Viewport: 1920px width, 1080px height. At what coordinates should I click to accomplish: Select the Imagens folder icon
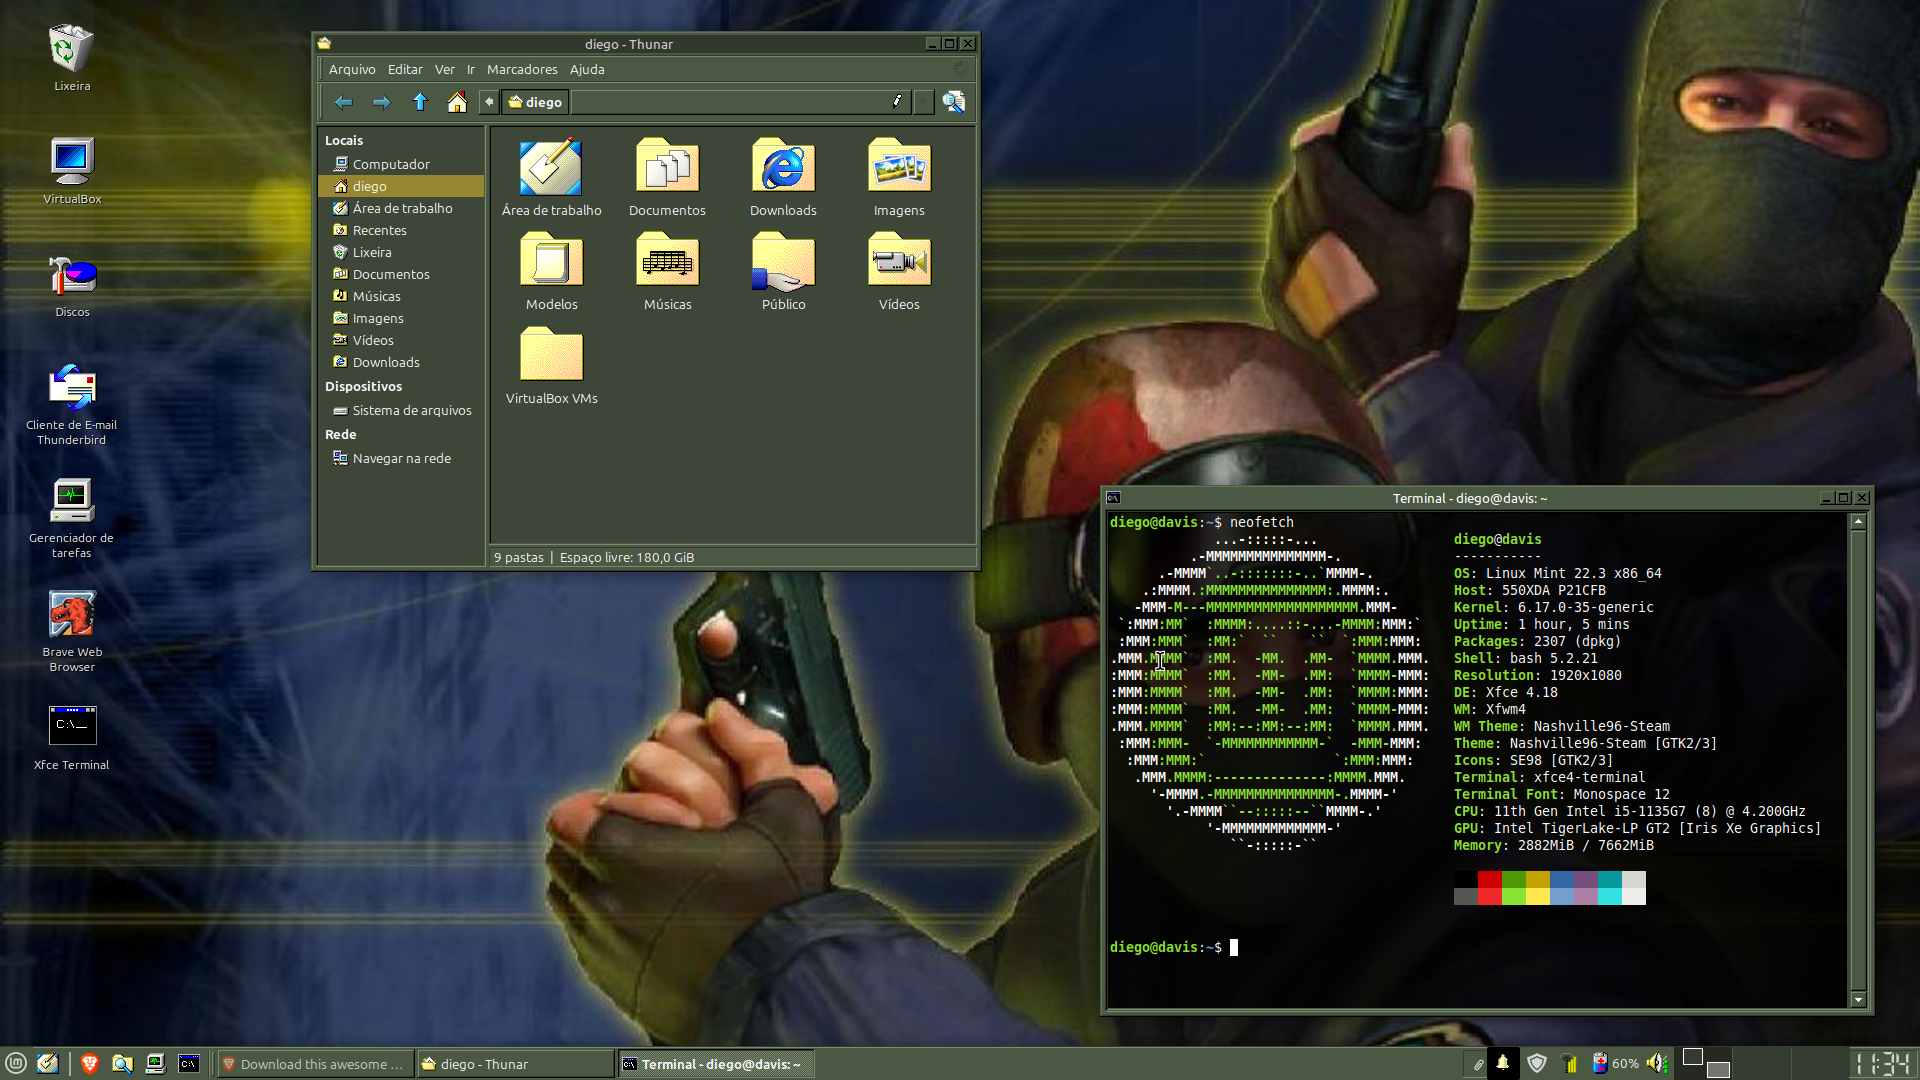click(899, 167)
